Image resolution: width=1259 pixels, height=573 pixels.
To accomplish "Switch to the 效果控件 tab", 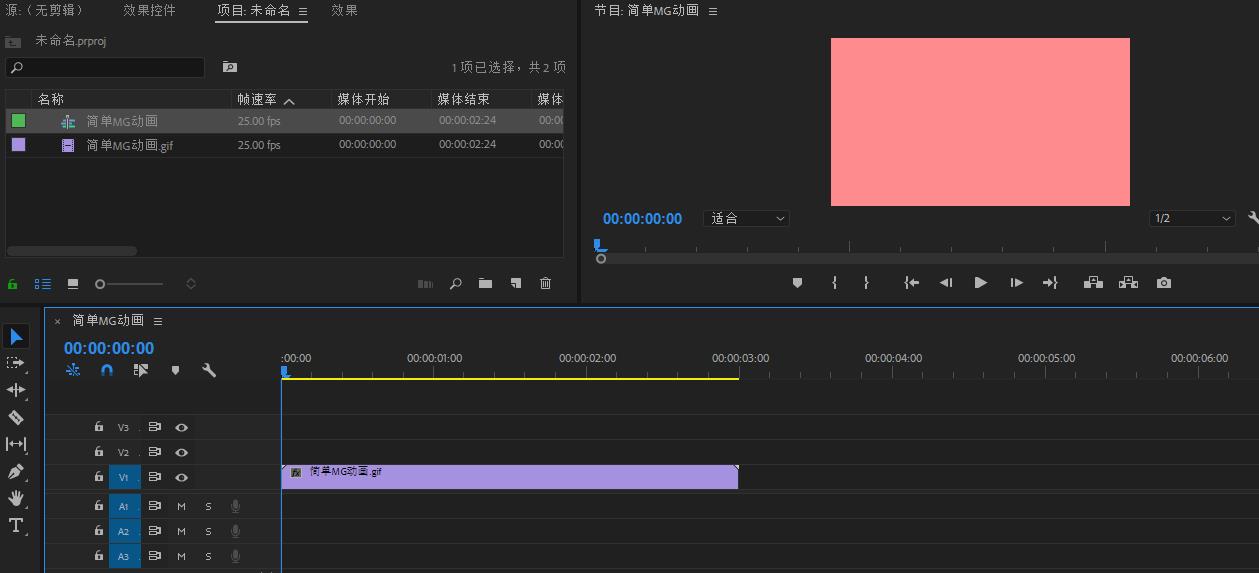I will pos(149,10).
